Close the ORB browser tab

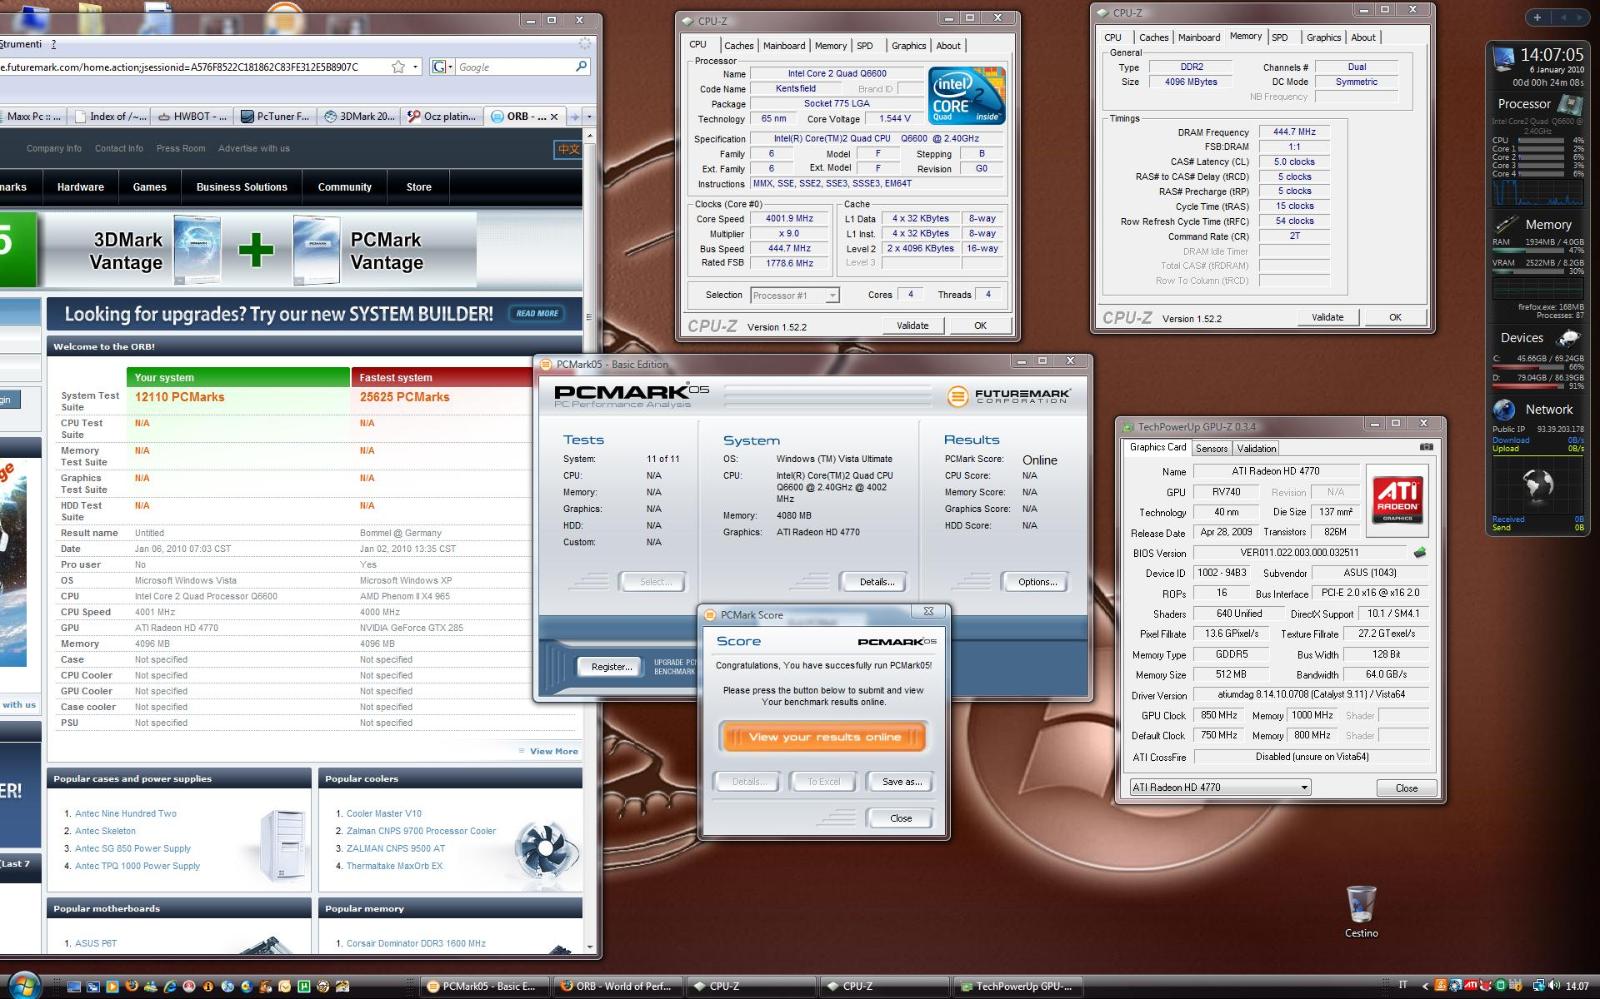pos(555,116)
